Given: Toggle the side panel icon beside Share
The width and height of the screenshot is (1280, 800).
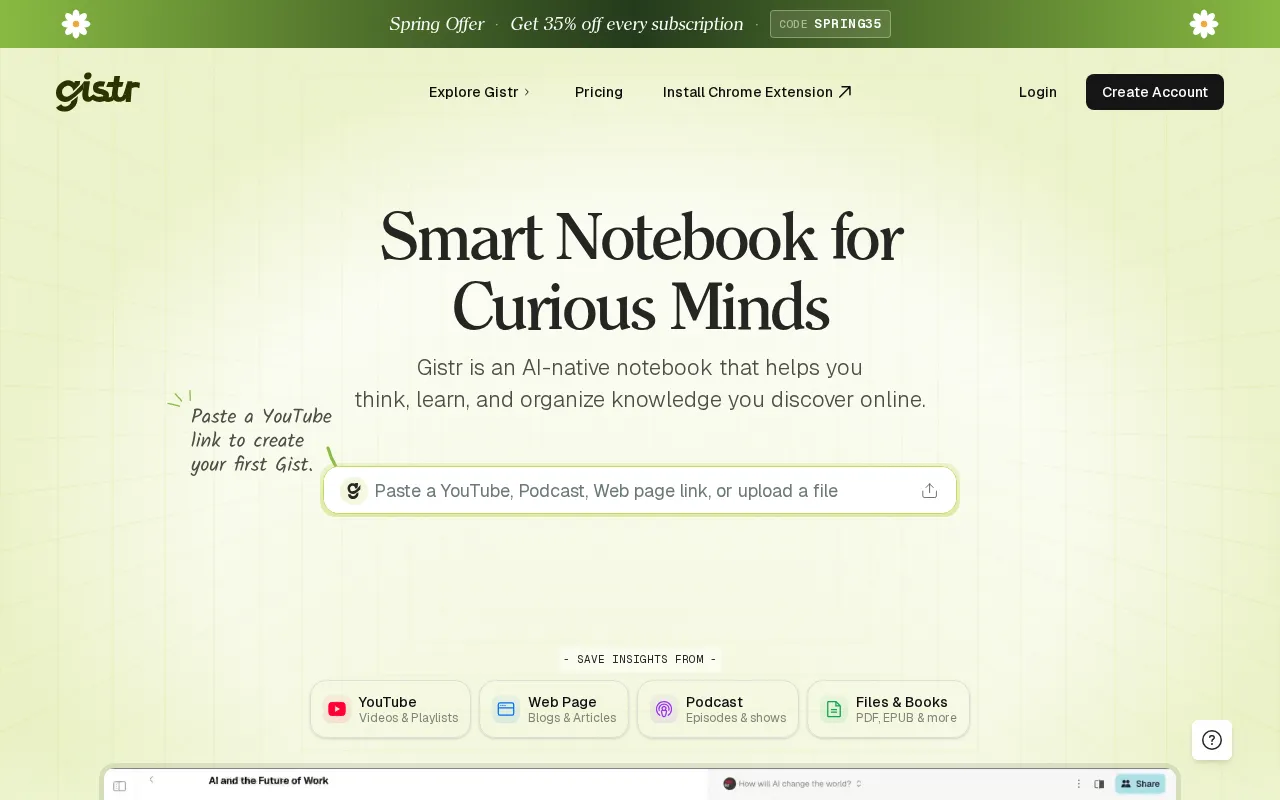Looking at the screenshot, I should (x=1099, y=784).
